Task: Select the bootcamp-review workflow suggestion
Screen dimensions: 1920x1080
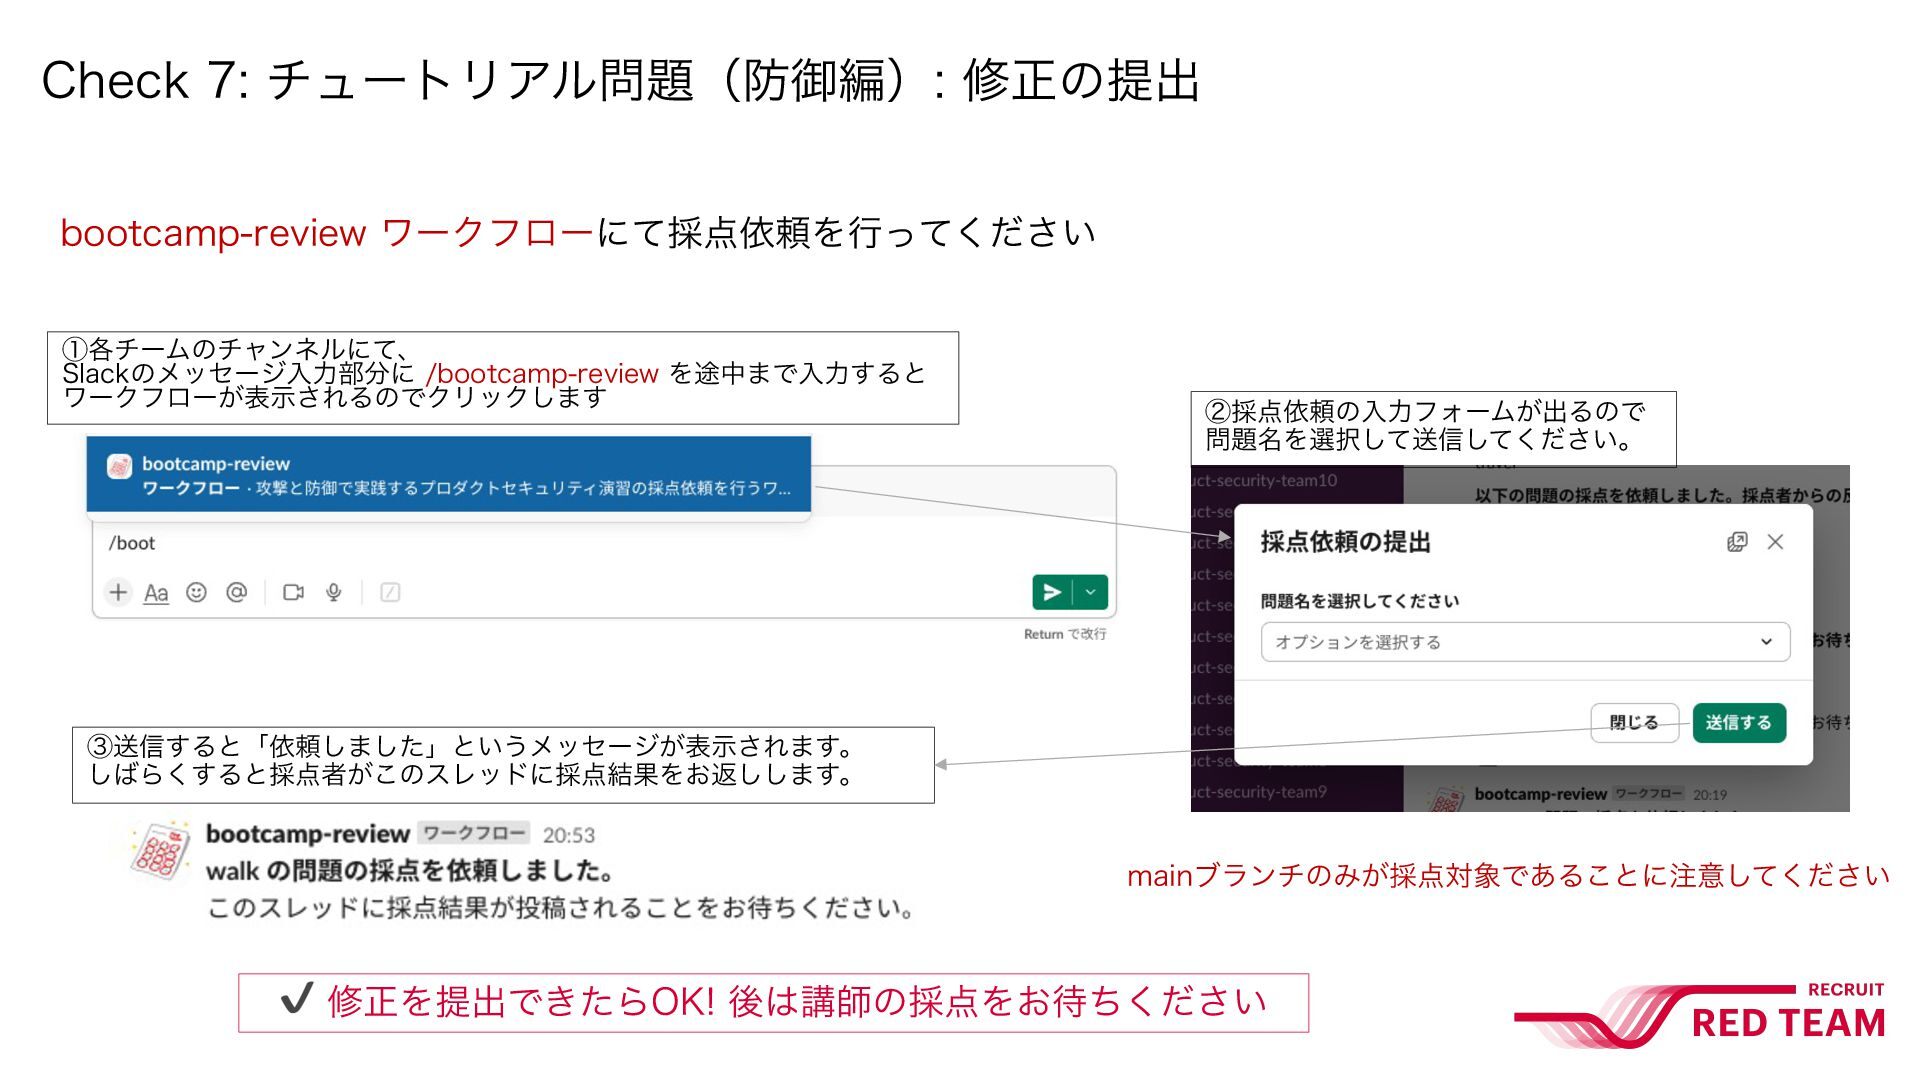Action: (x=448, y=475)
